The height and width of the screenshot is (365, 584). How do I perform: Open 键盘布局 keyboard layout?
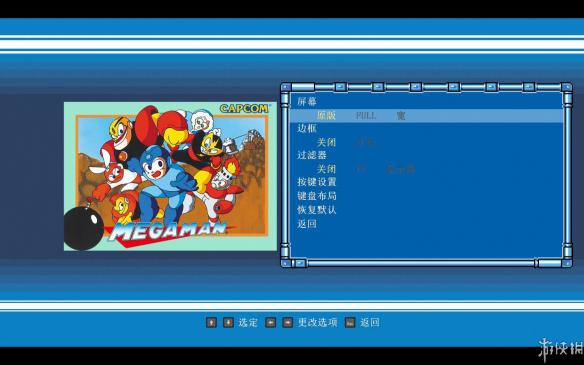[317, 196]
